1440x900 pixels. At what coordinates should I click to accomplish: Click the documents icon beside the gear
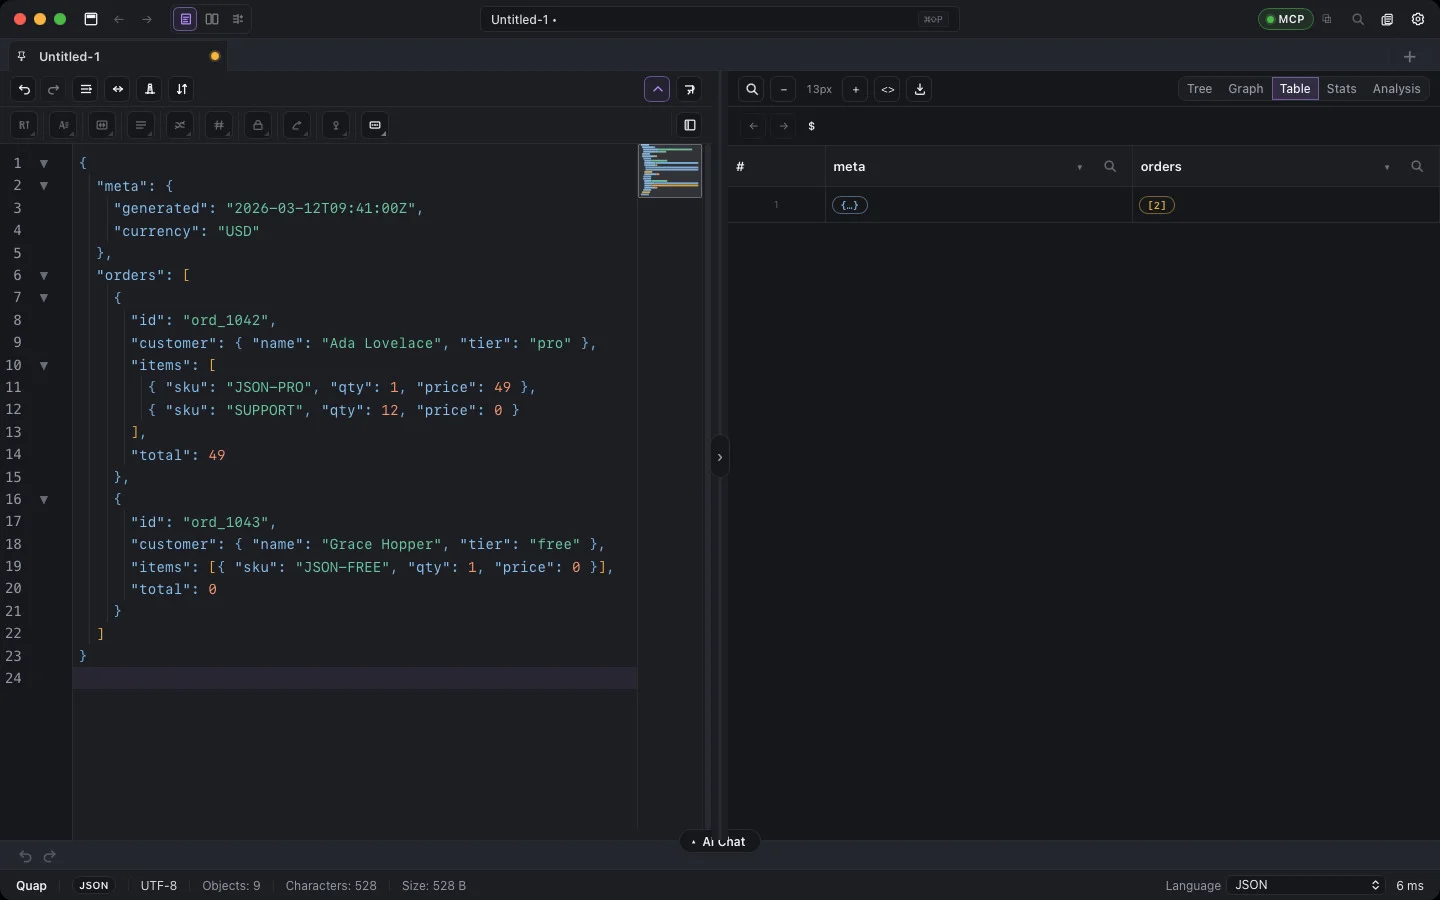(1388, 19)
